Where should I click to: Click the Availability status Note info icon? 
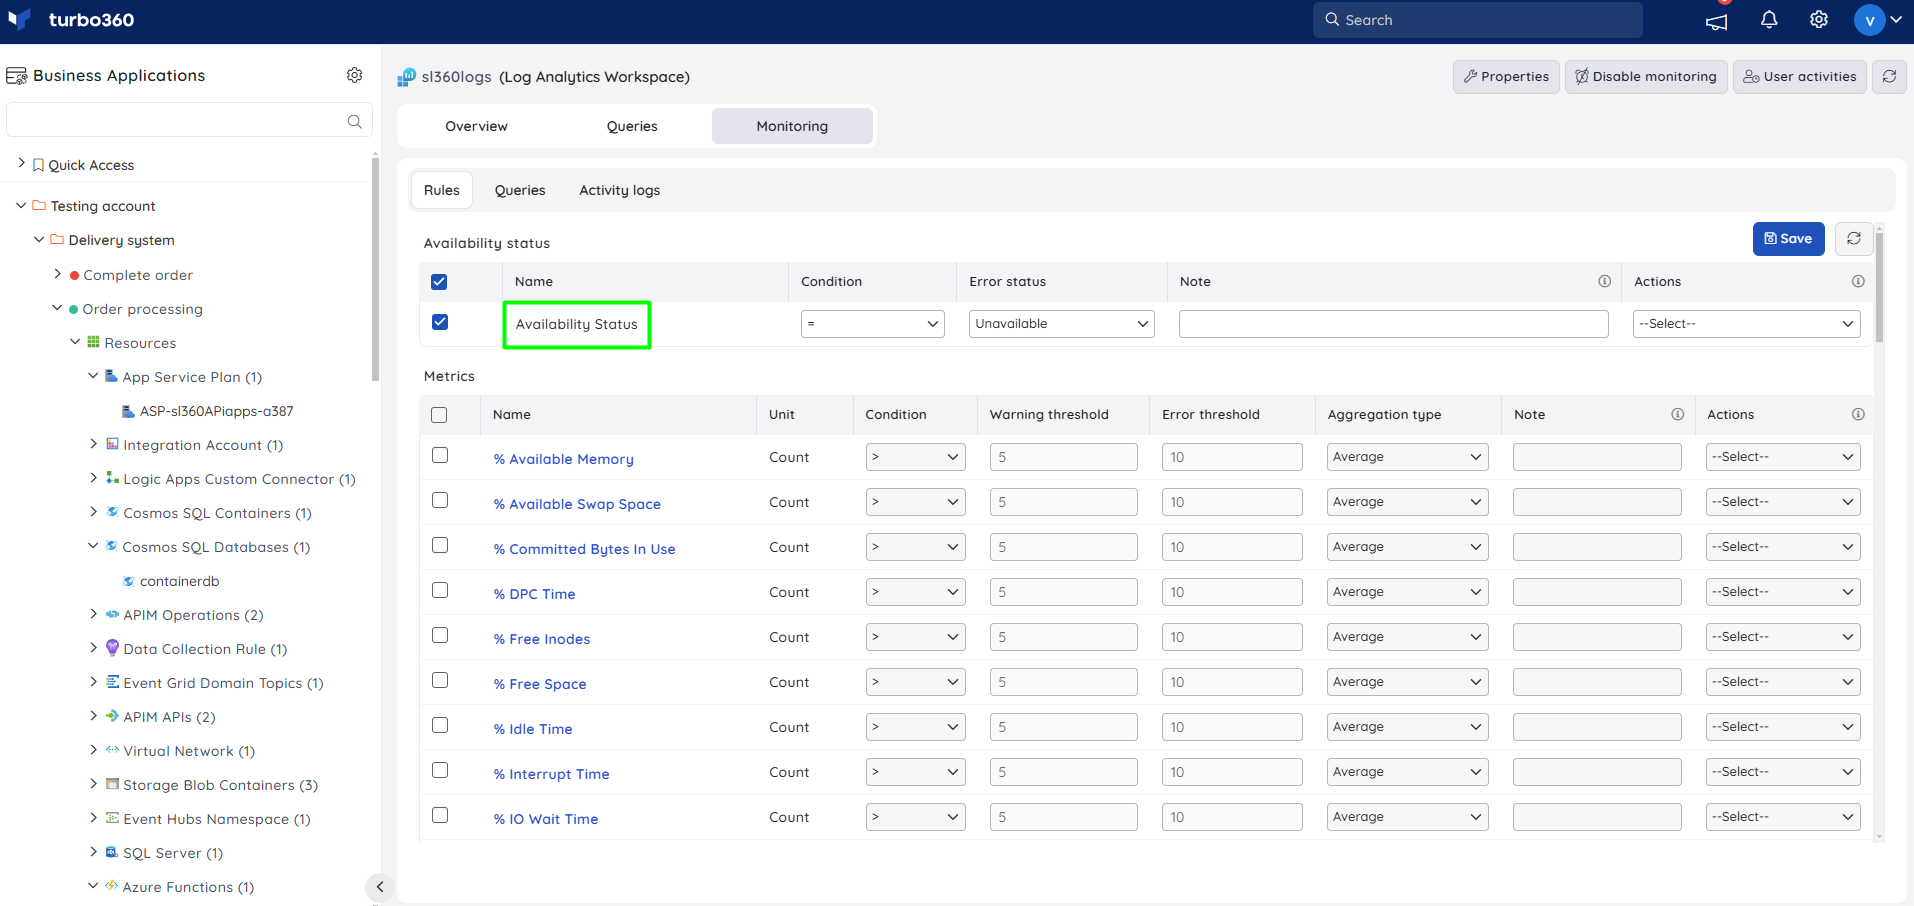coord(1604,282)
